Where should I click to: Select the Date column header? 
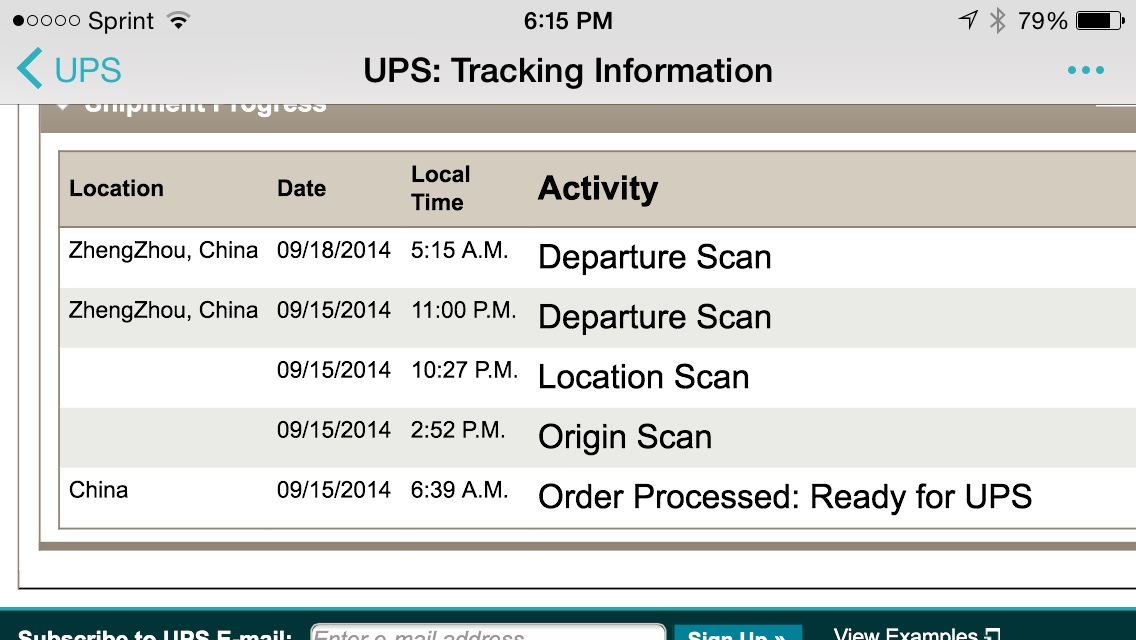[x=301, y=188]
